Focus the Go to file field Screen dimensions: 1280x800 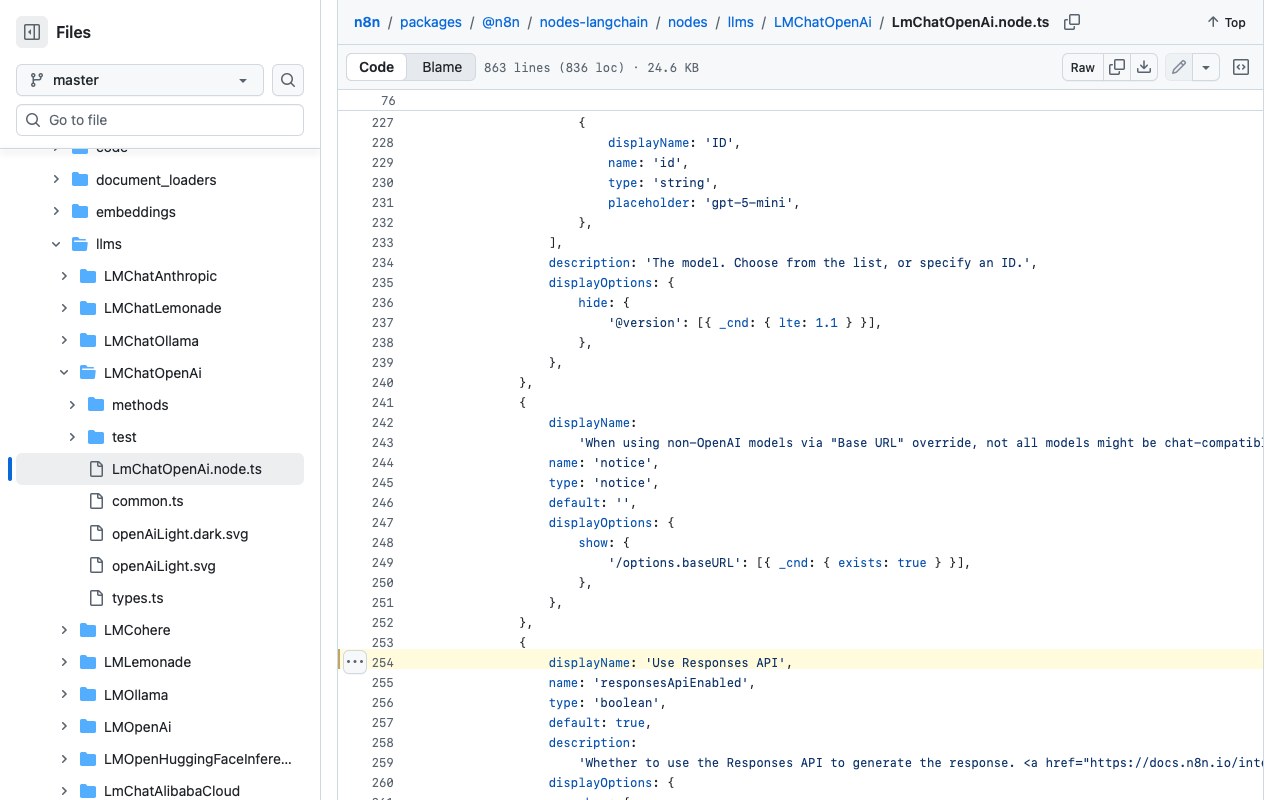(160, 120)
